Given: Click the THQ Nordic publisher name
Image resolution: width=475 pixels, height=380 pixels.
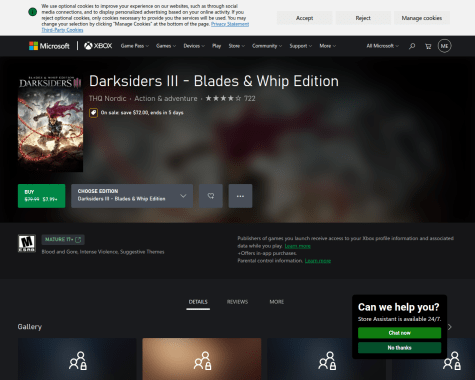Looking at the screenshot, I should click(108, 99).
